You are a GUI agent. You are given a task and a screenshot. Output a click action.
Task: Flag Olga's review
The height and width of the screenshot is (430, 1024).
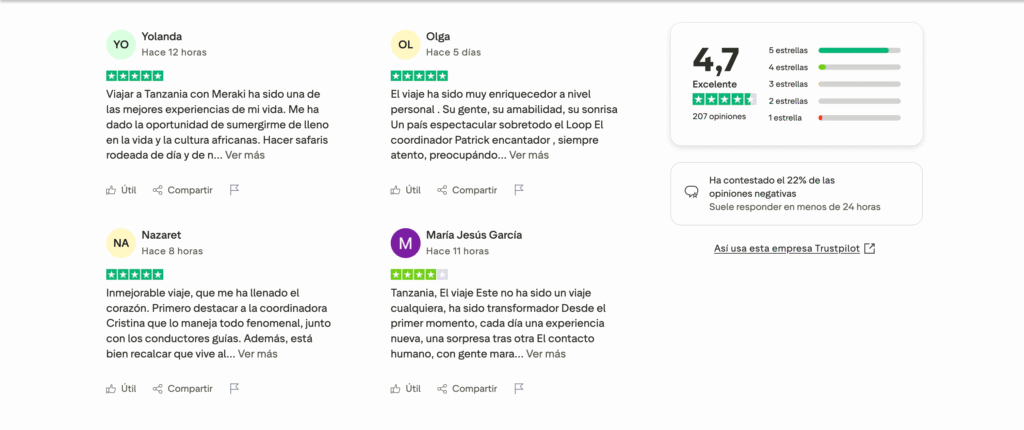tap(519, 190)
